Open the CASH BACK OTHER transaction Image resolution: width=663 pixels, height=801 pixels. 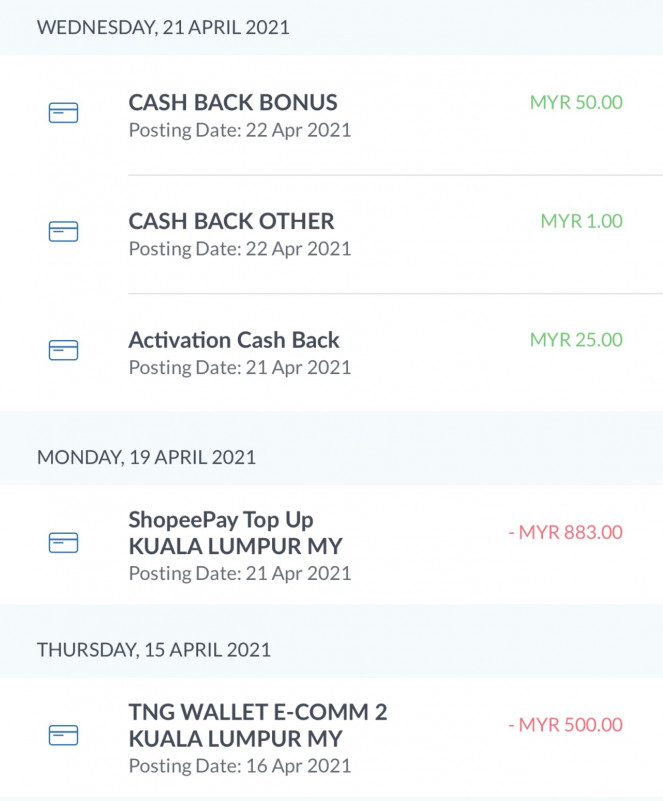click(231, 221)
